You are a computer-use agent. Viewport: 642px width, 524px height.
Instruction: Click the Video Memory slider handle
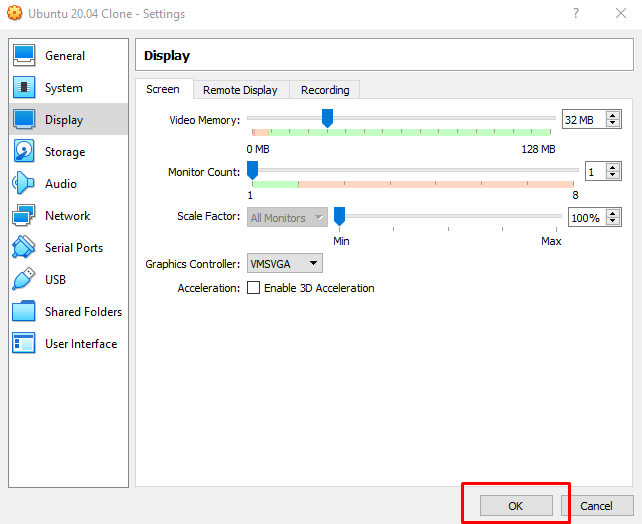coord(327,118)
